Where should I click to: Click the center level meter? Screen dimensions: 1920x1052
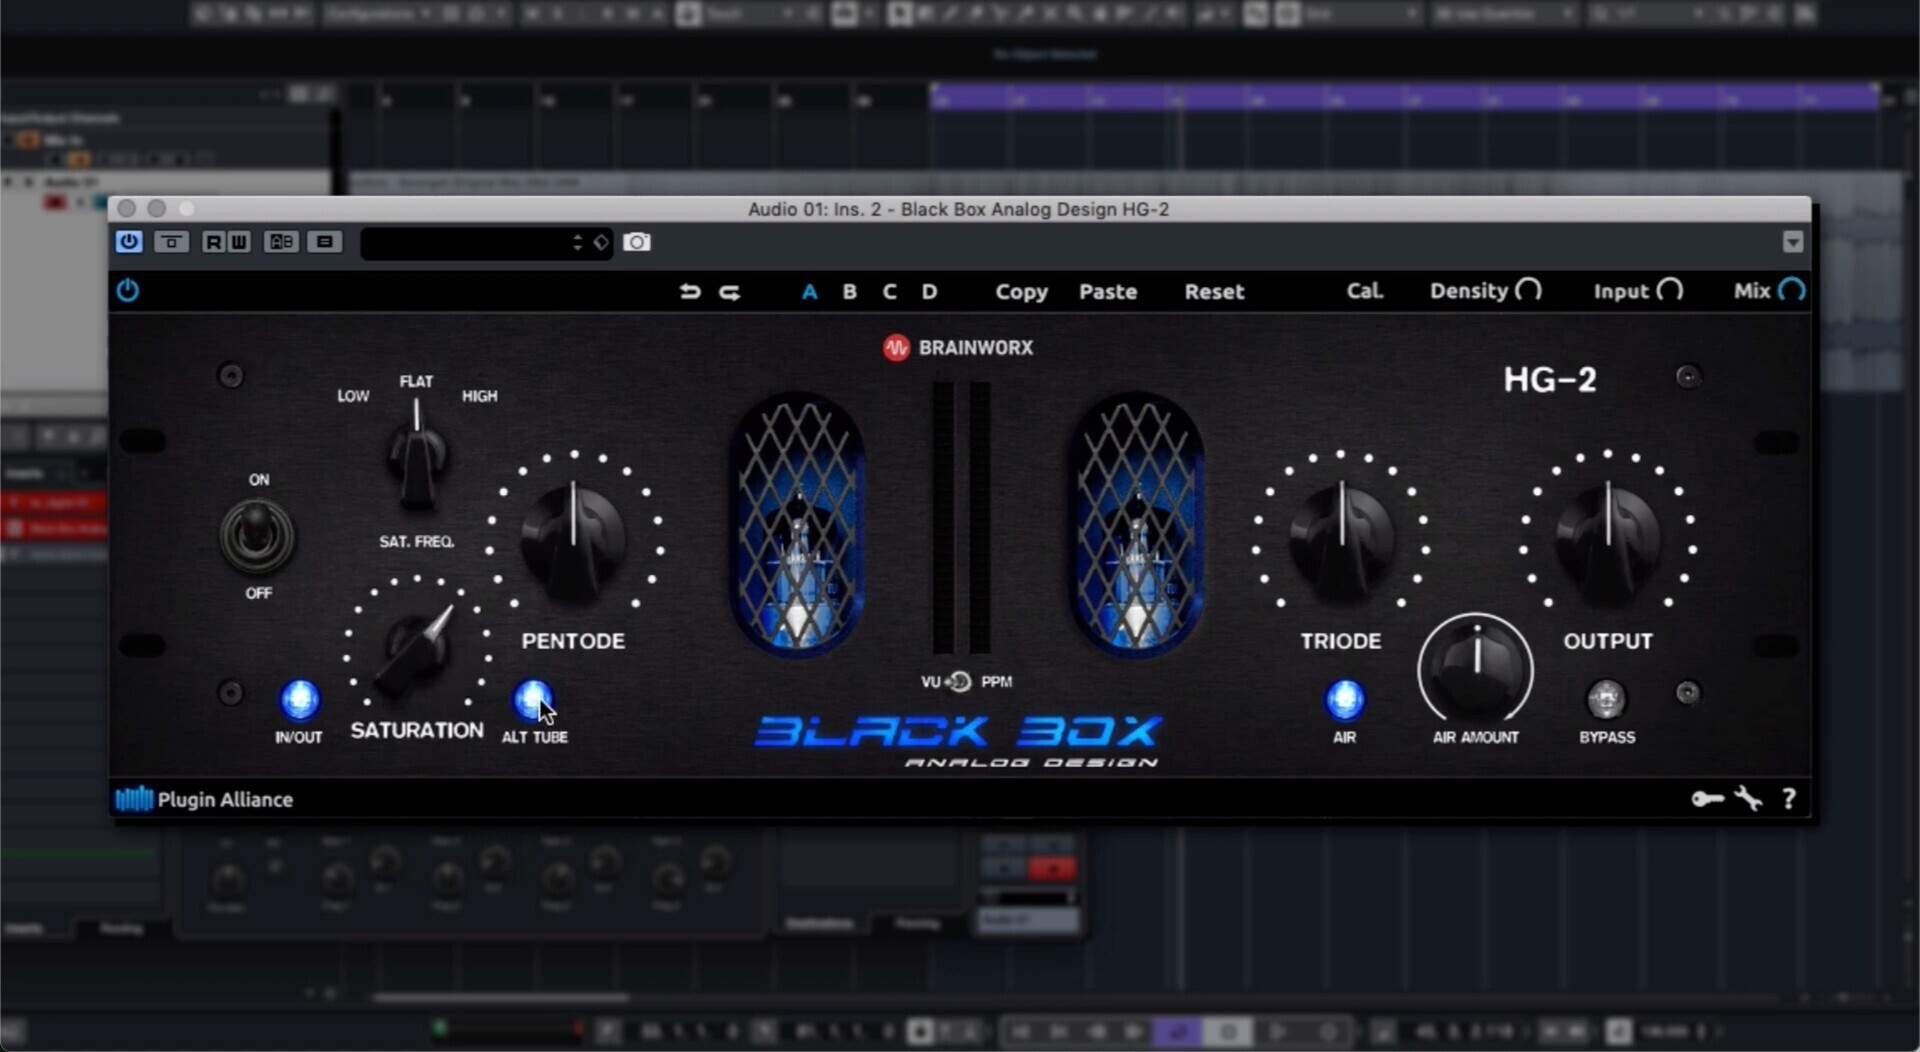pos(961,518)
